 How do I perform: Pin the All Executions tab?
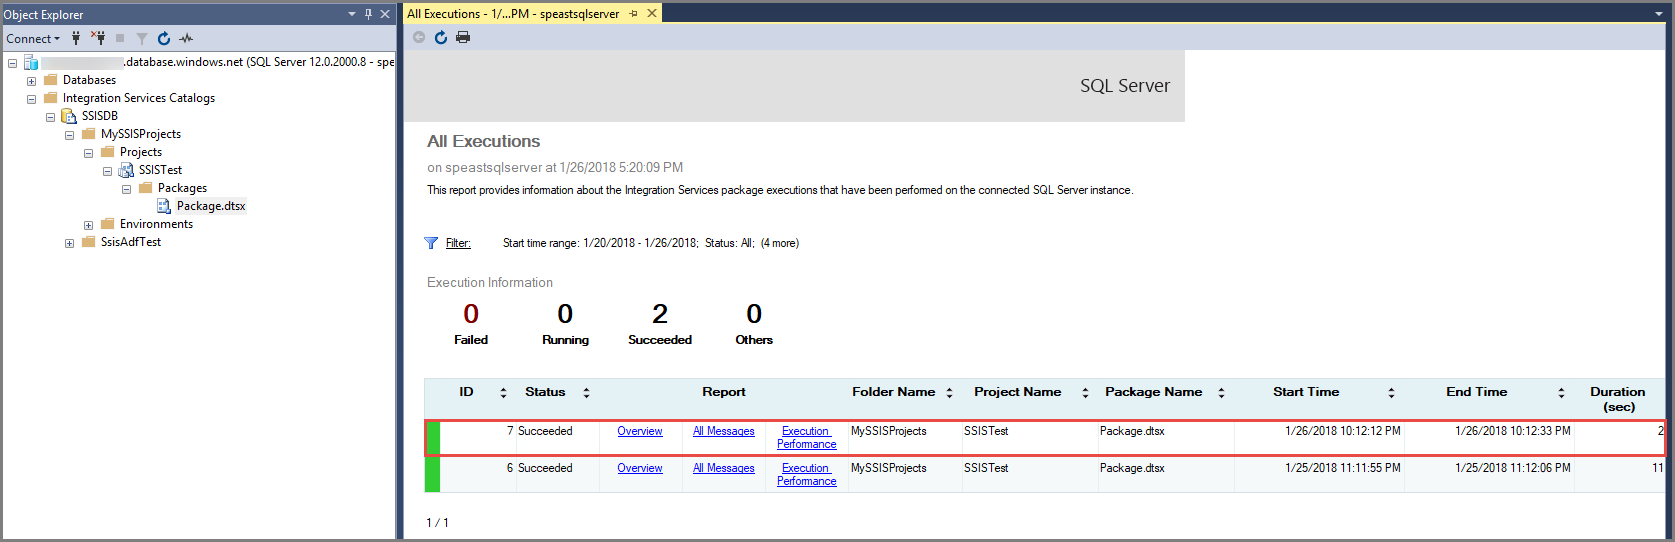pos(634,14)
